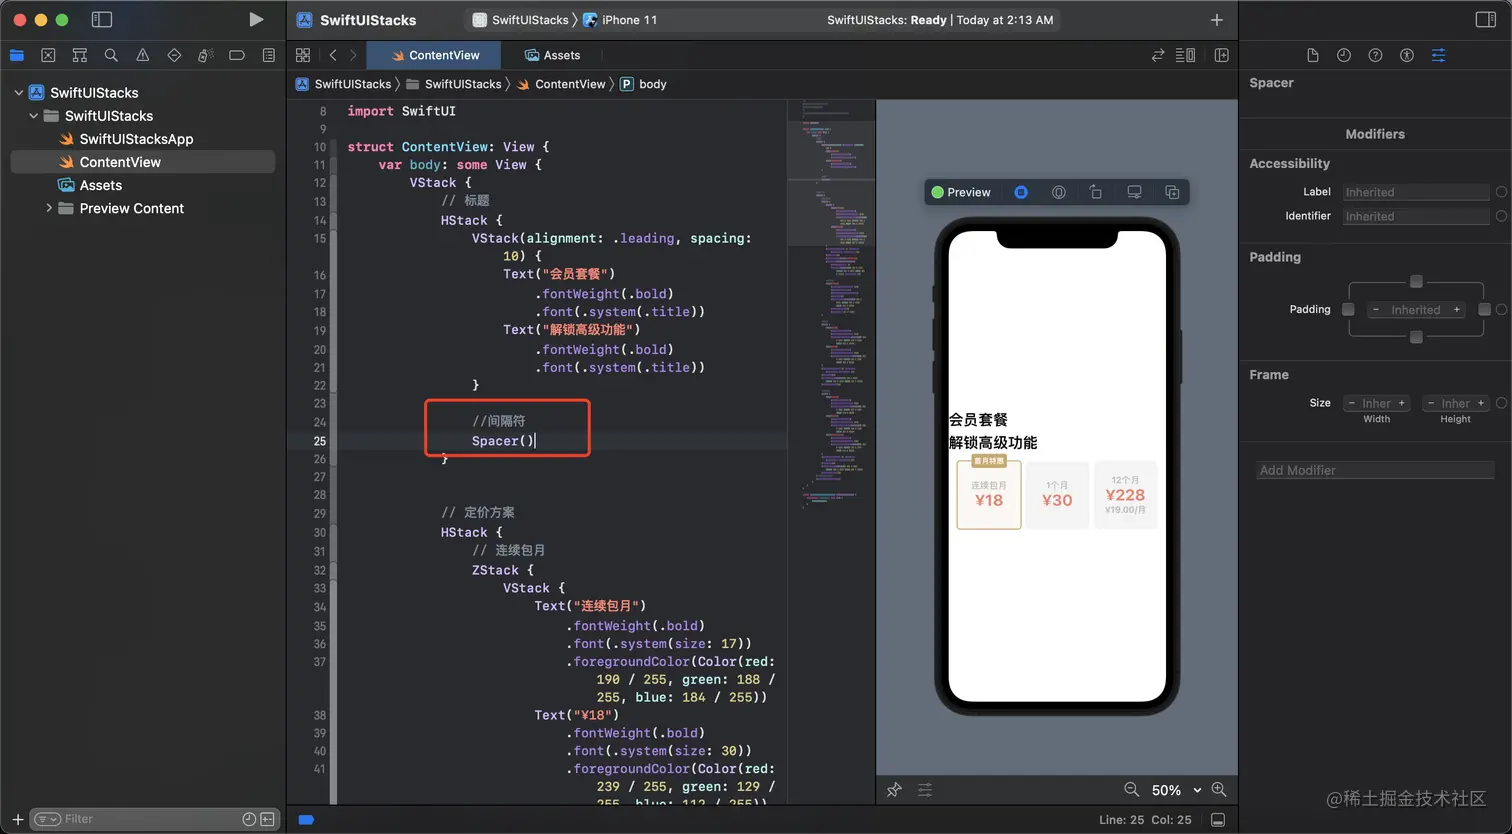Open the History inspector clock
This screenshot has width=1512, height=834.
tap(1344, 55)
